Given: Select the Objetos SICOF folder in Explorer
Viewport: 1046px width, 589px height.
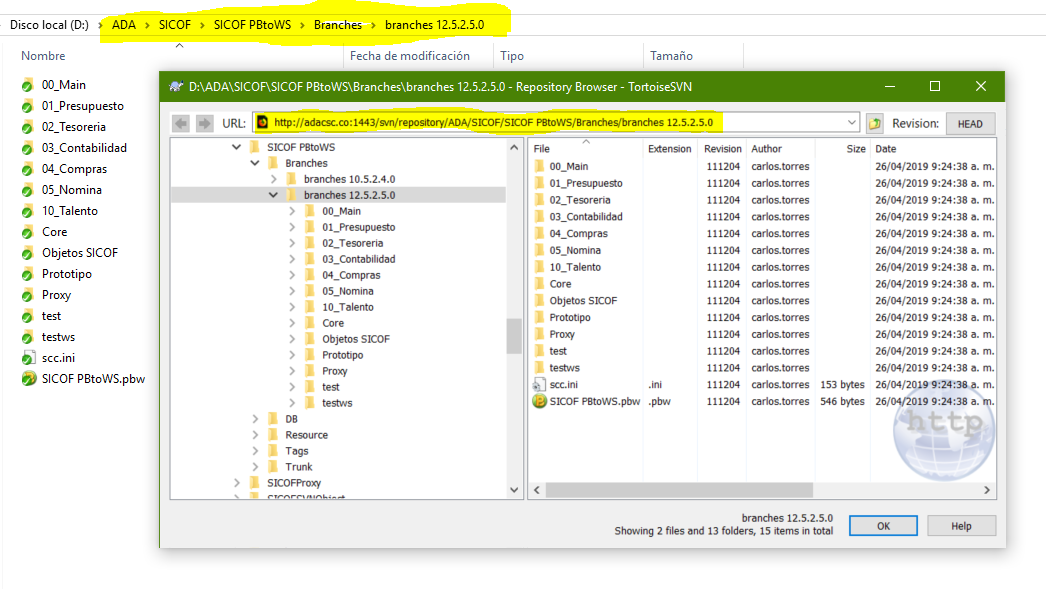Looking at the screenshot, I should click(79, 253).
